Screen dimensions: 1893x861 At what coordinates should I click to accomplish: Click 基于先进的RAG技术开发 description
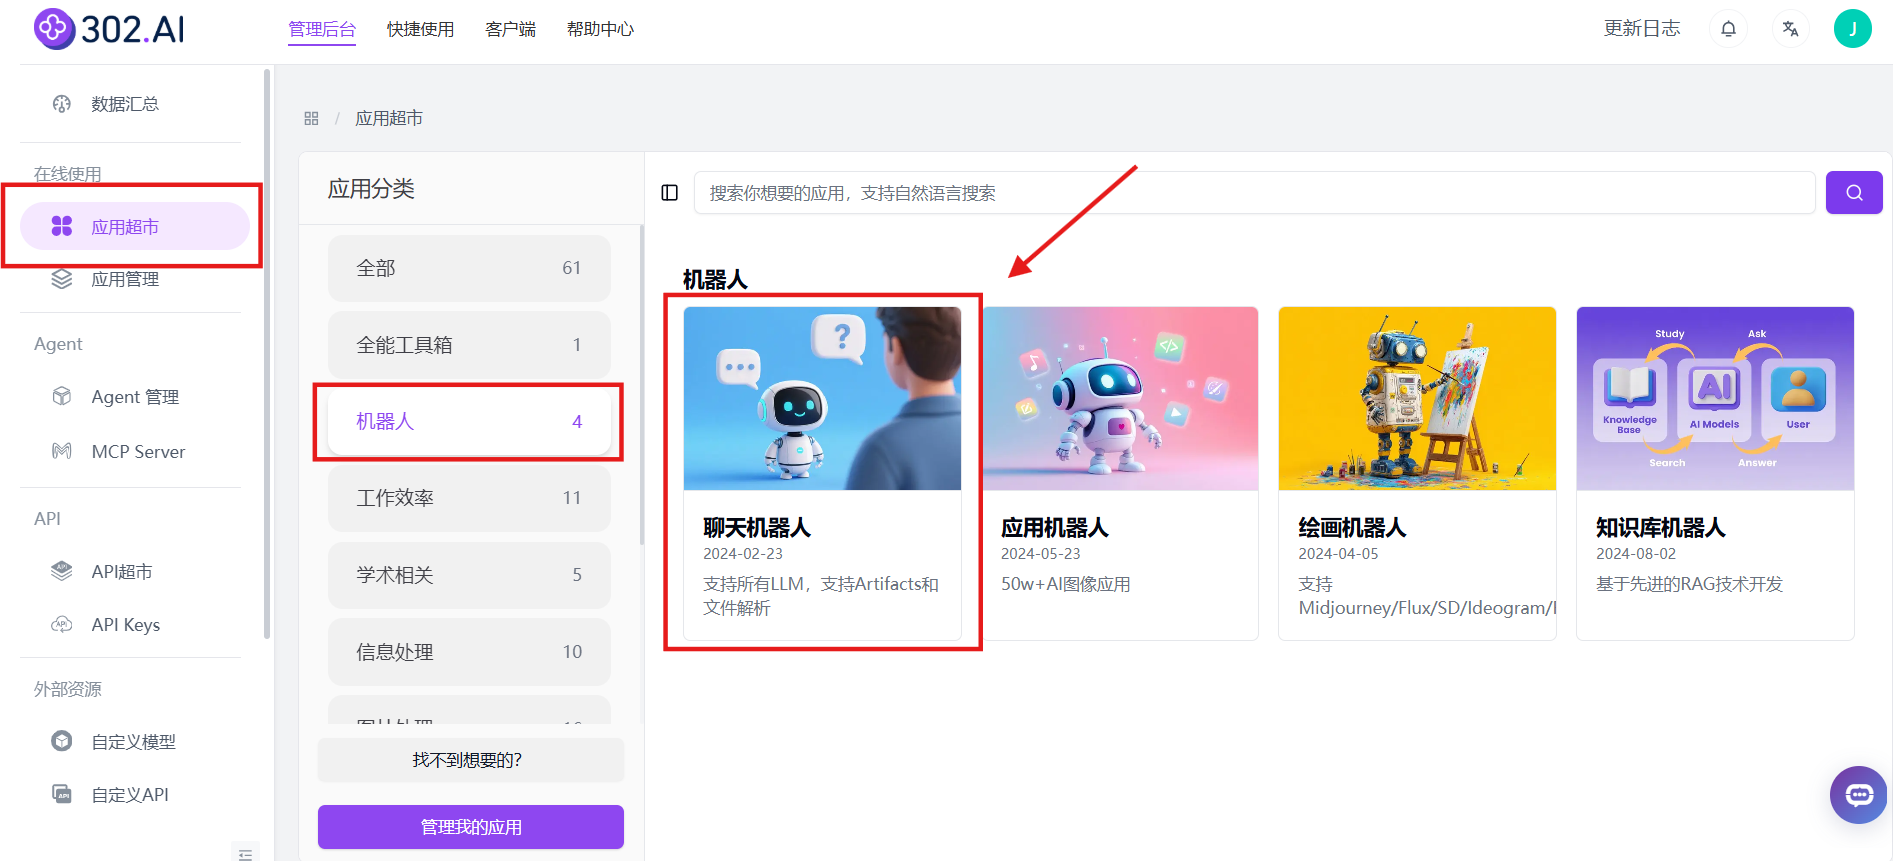coord(1690,584)
